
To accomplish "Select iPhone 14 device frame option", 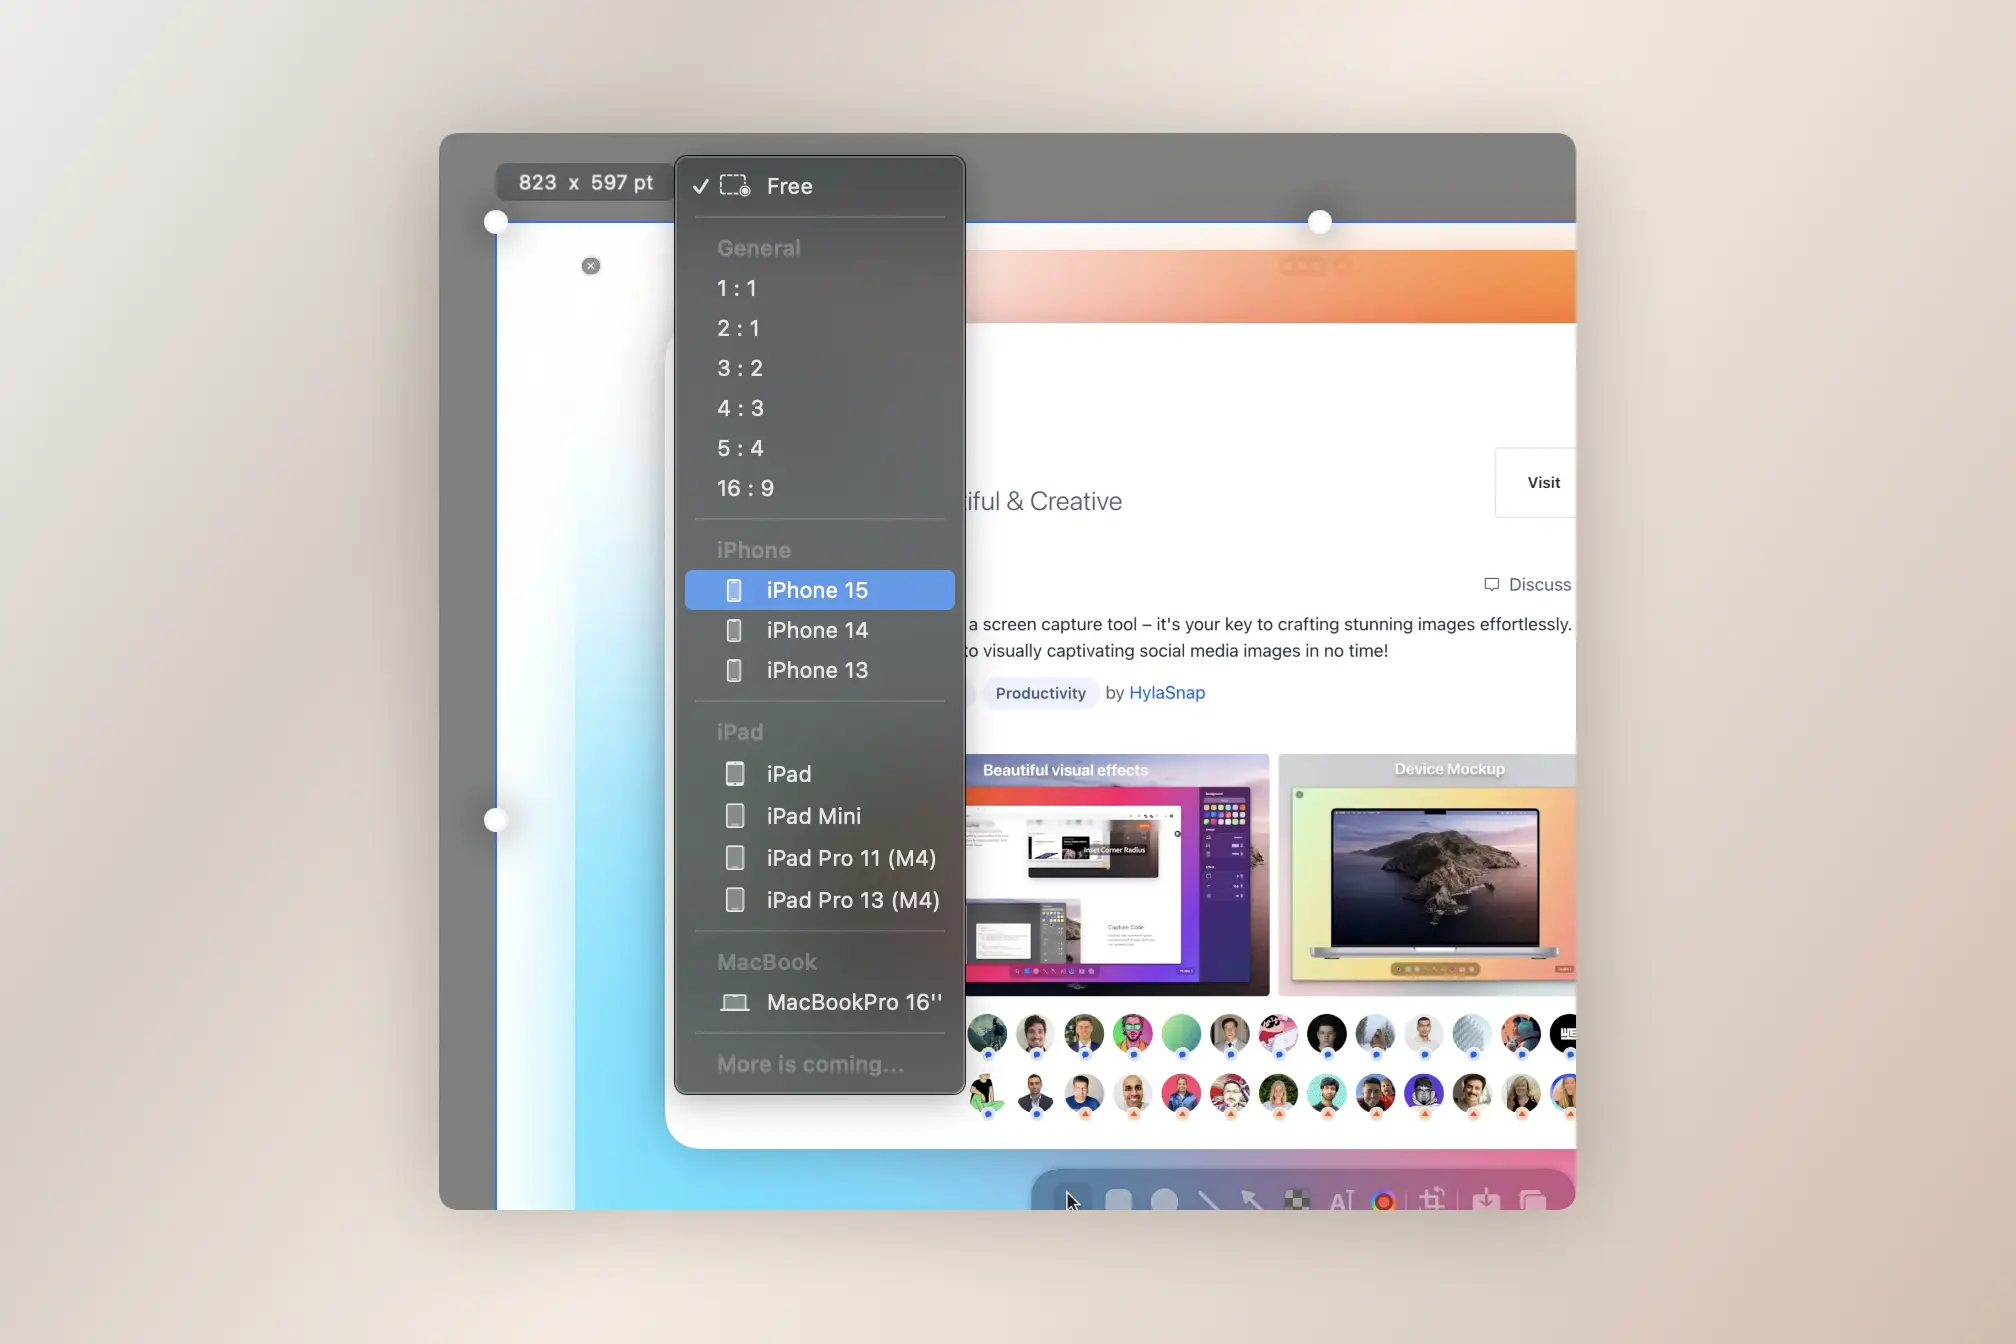I will coord(818,630).
